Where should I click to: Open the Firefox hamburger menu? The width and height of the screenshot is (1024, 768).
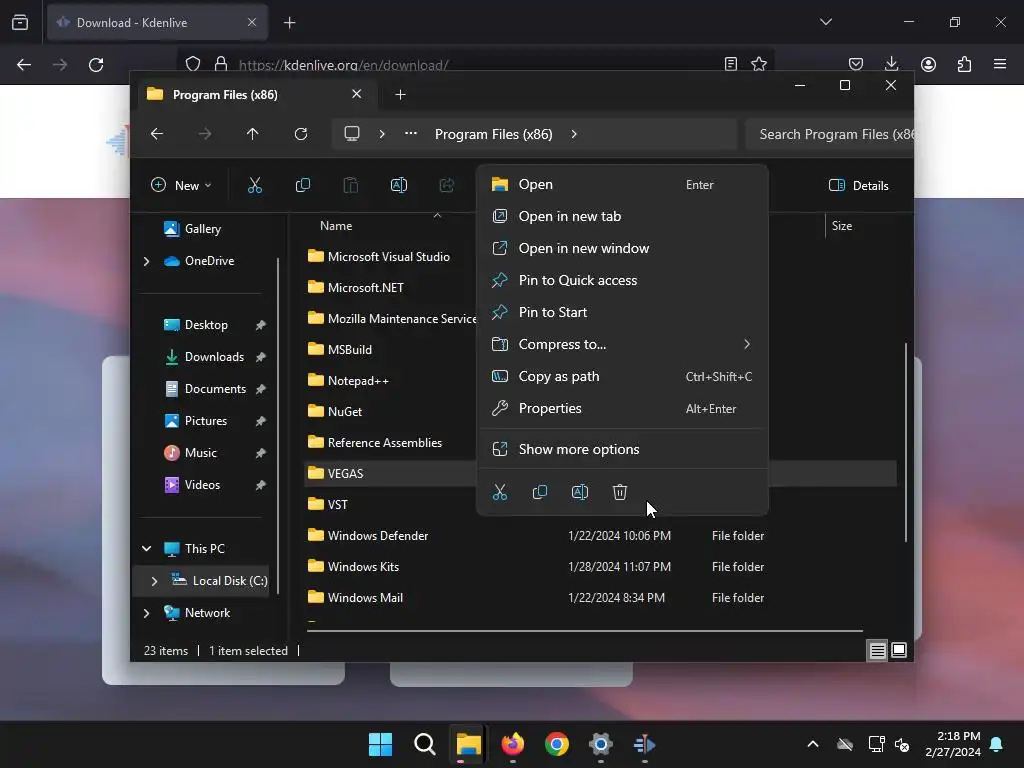1000,64
